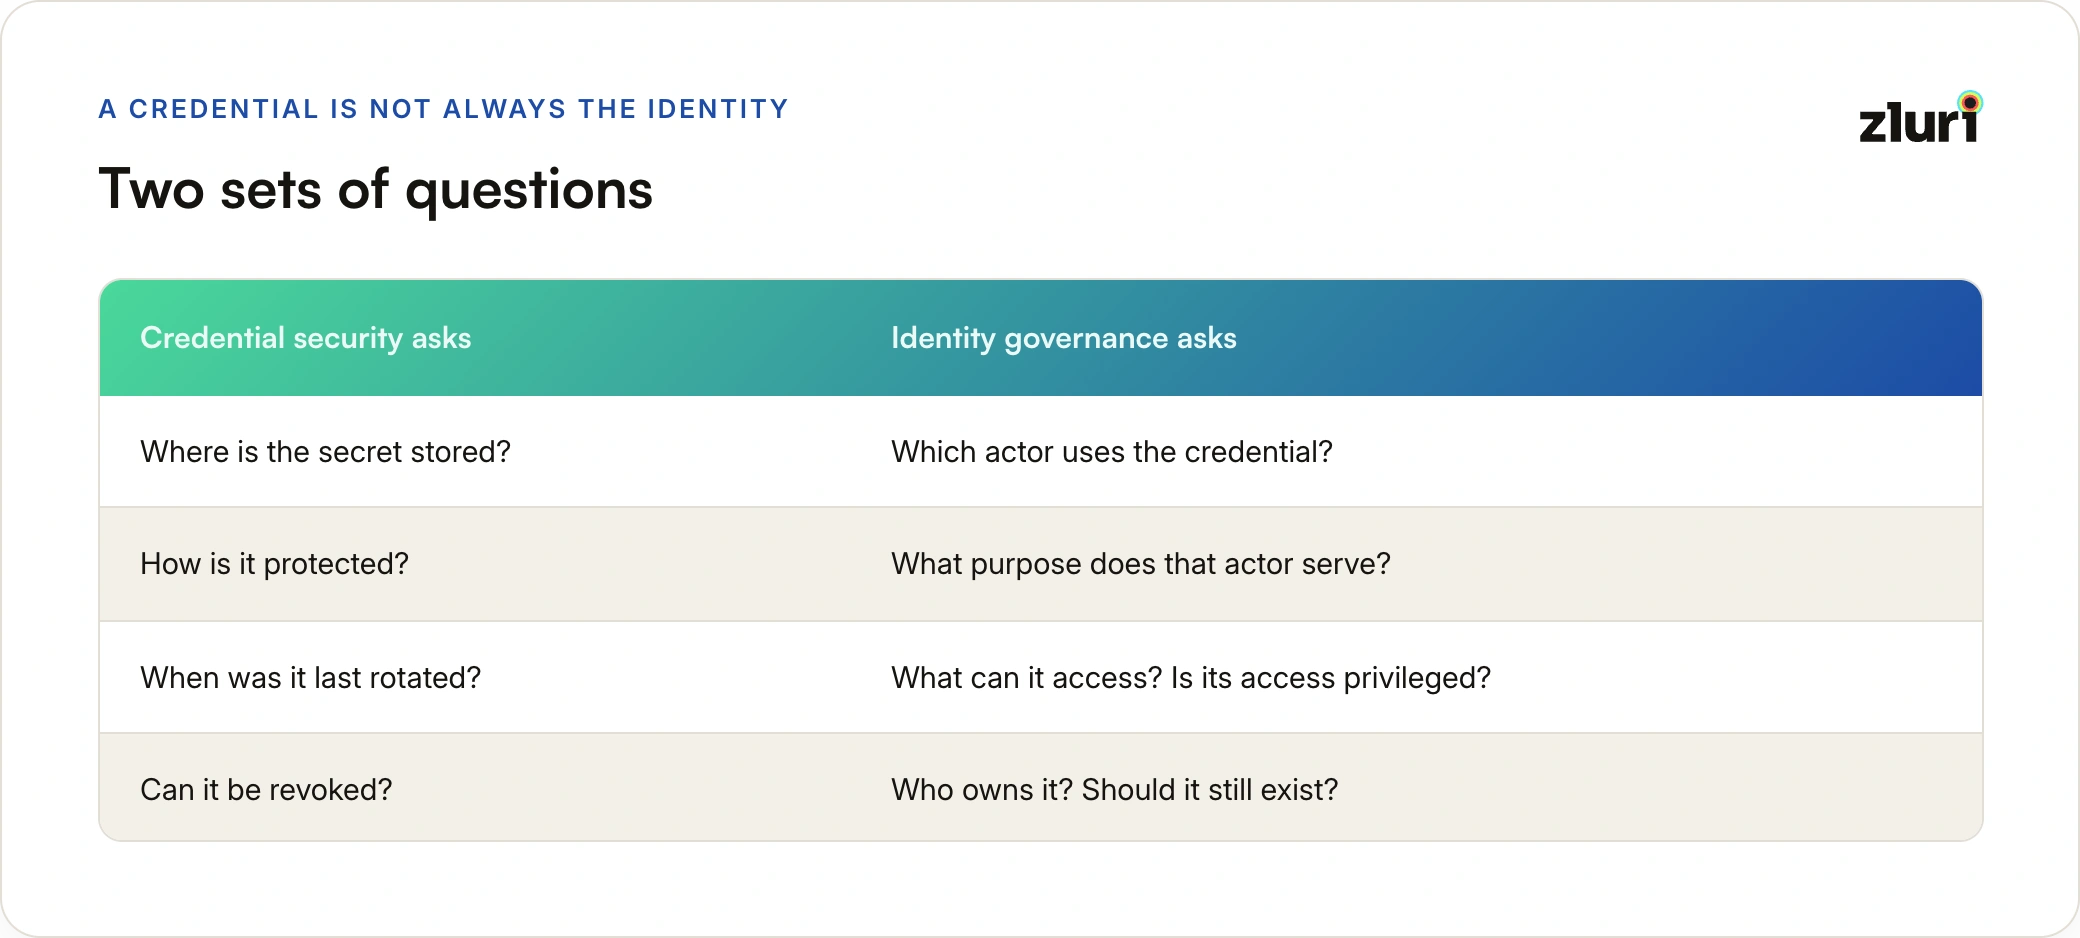The width and height of the screenshot is (2080, 938).
Task: Click 'What can it access?' text
Action: point(1026,678)
